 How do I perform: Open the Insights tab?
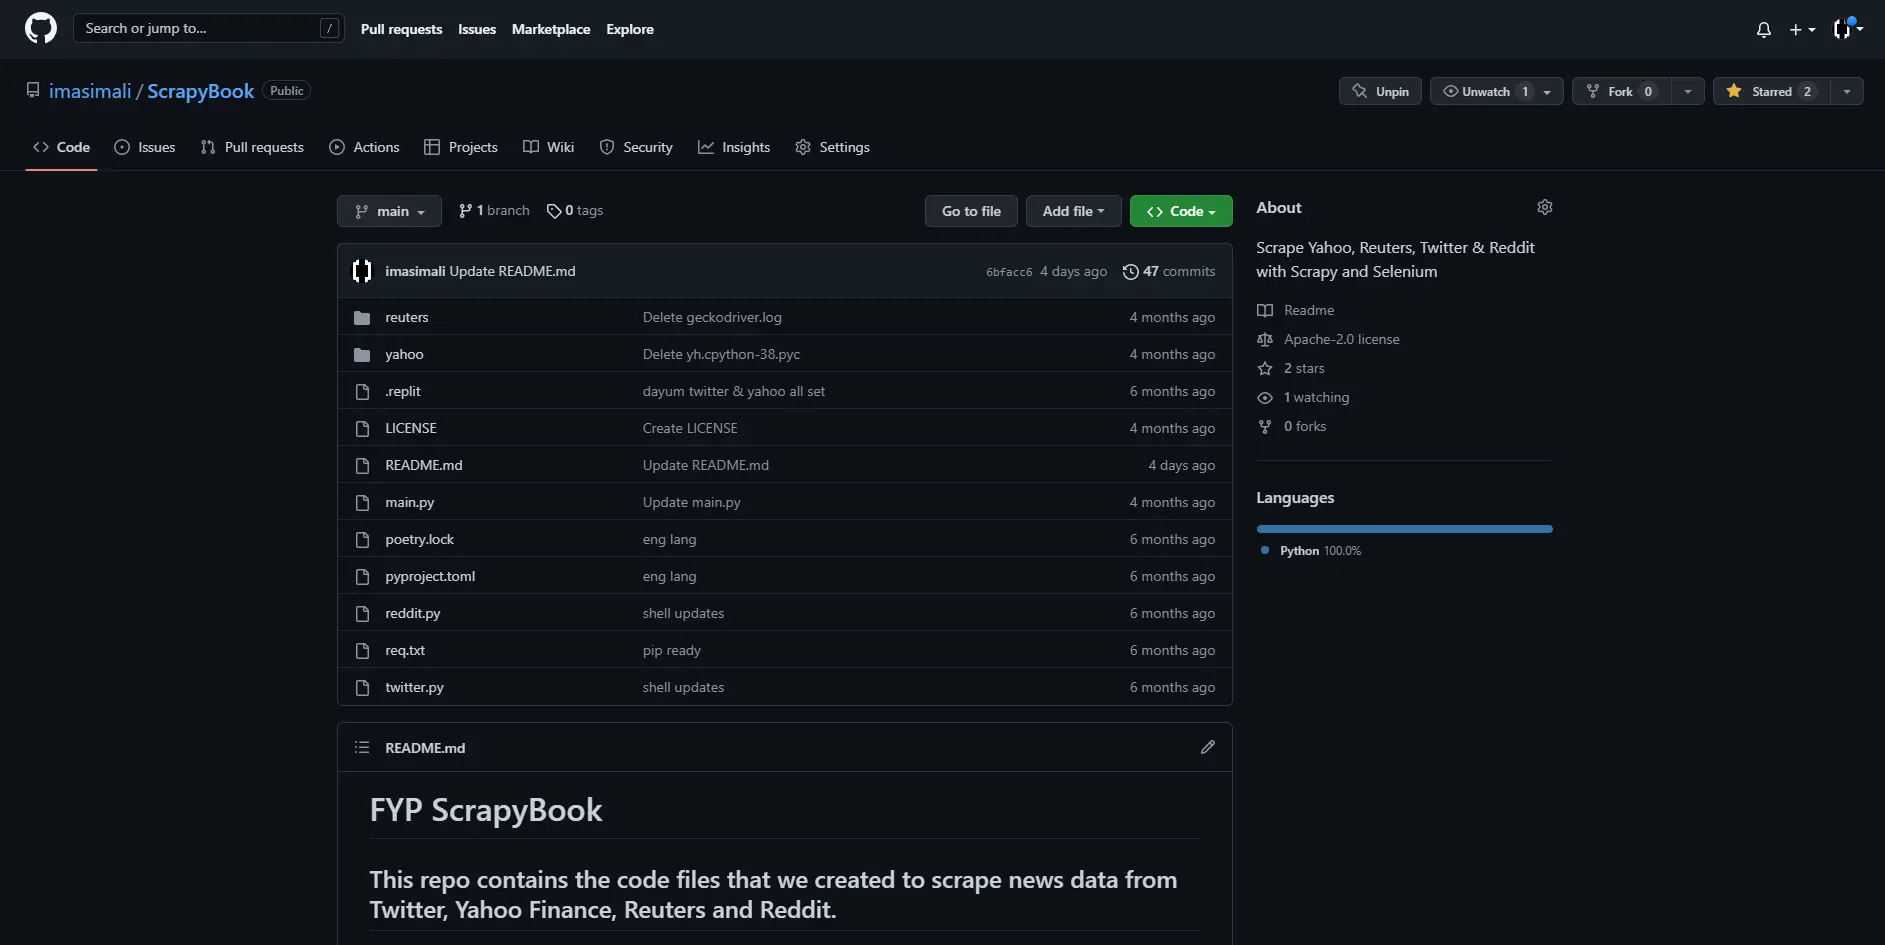click(734, 147)
